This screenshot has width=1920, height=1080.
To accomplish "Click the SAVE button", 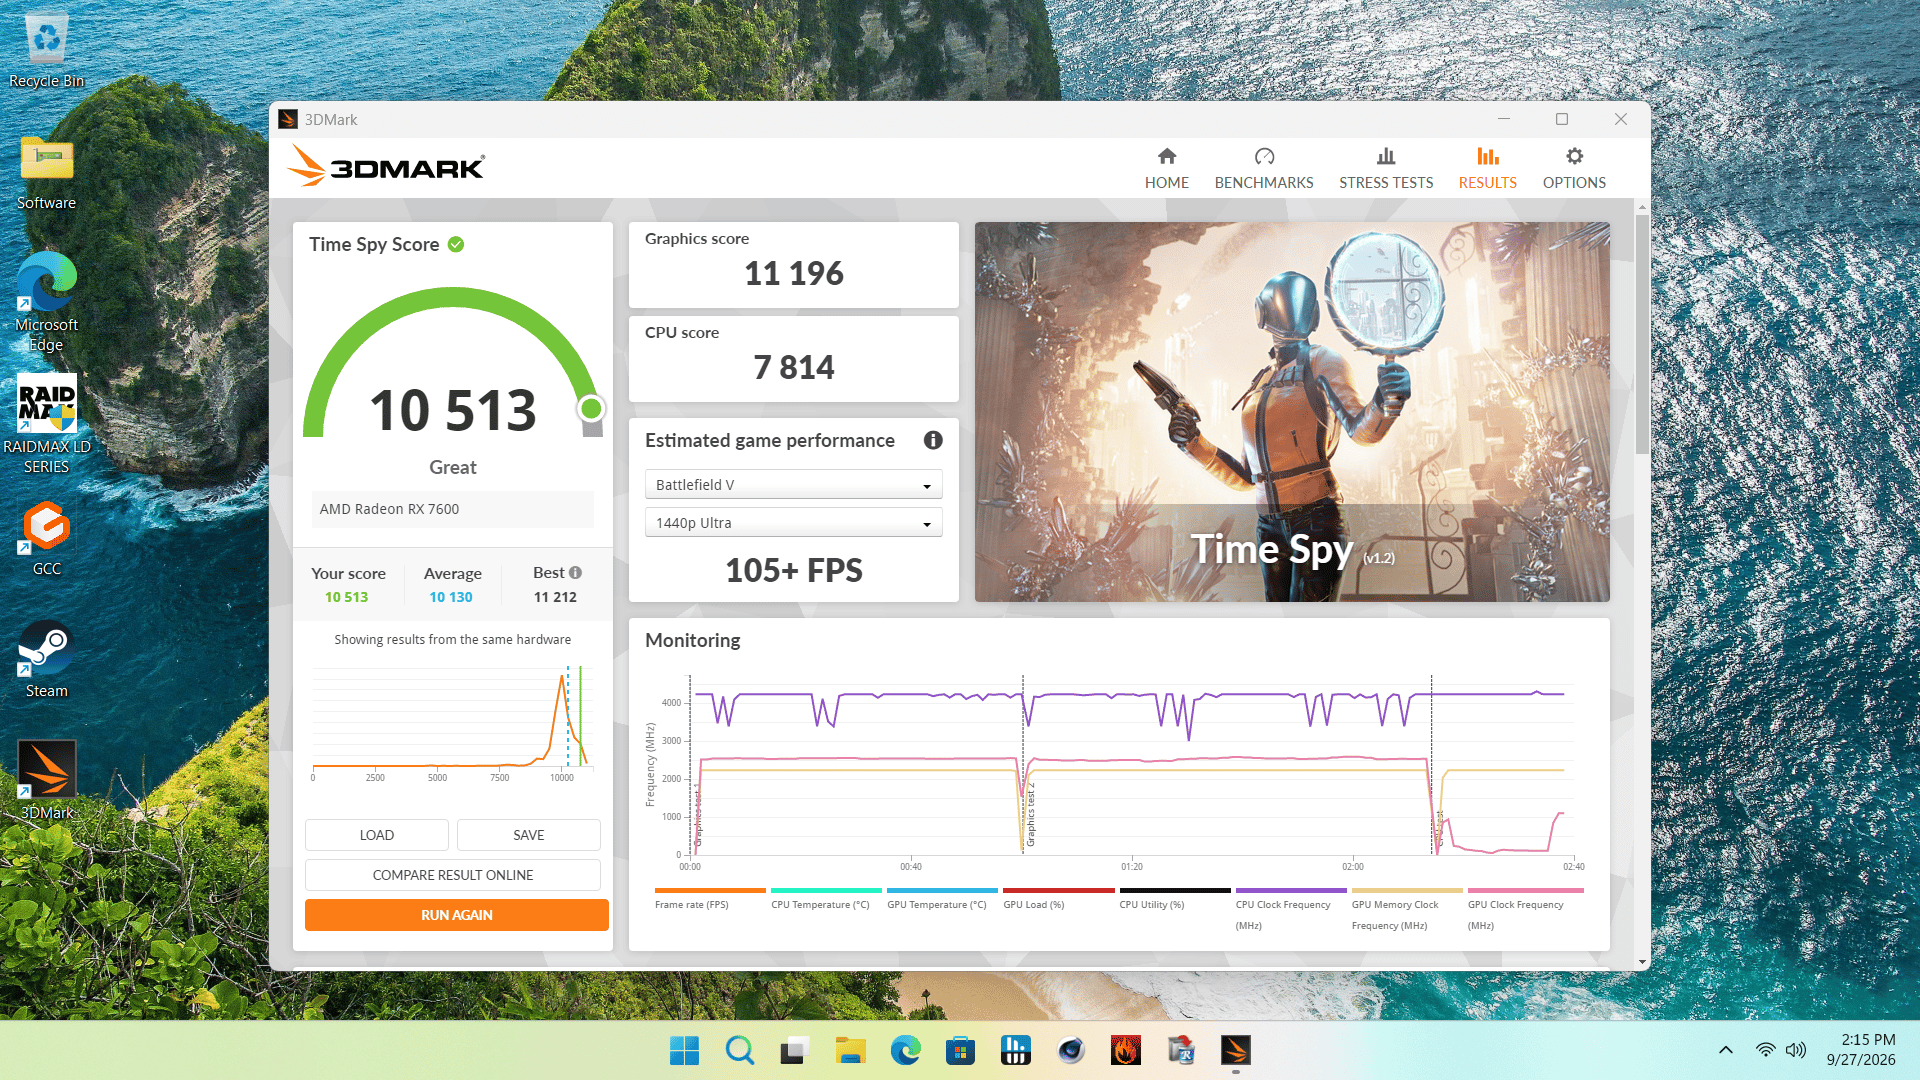I will click(529, 835).
